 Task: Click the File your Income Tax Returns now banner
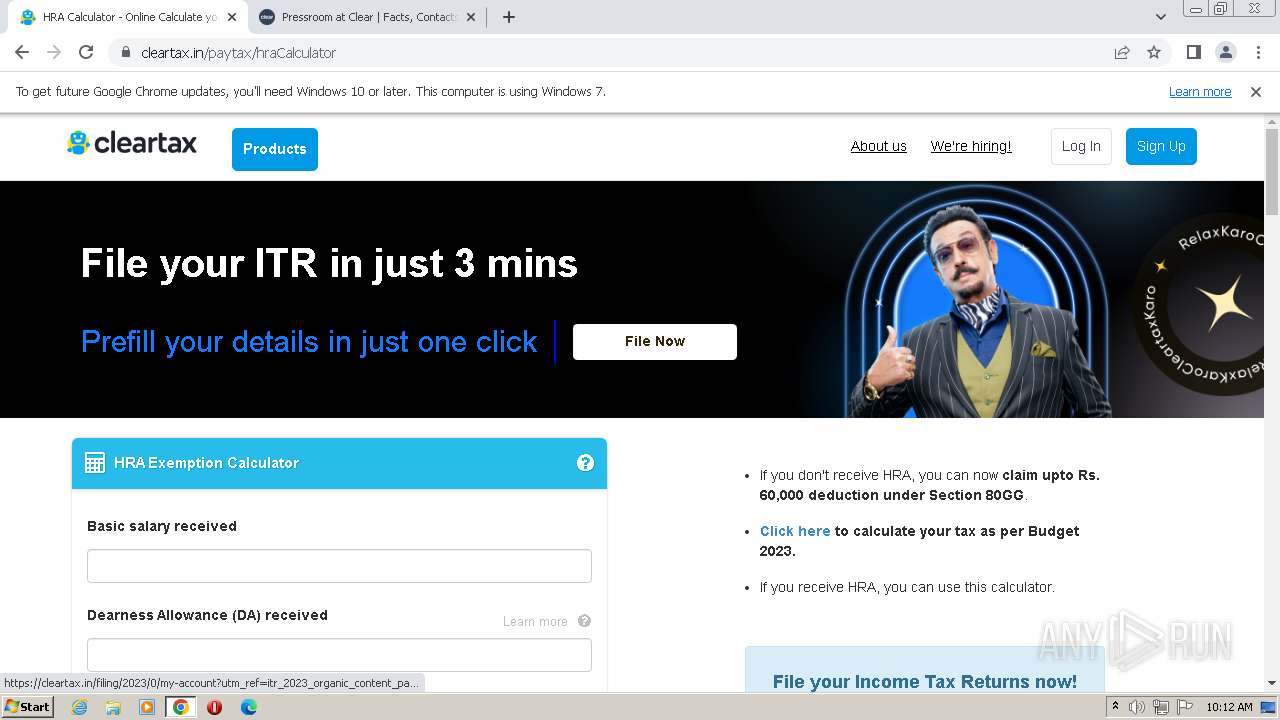point(925,670)
